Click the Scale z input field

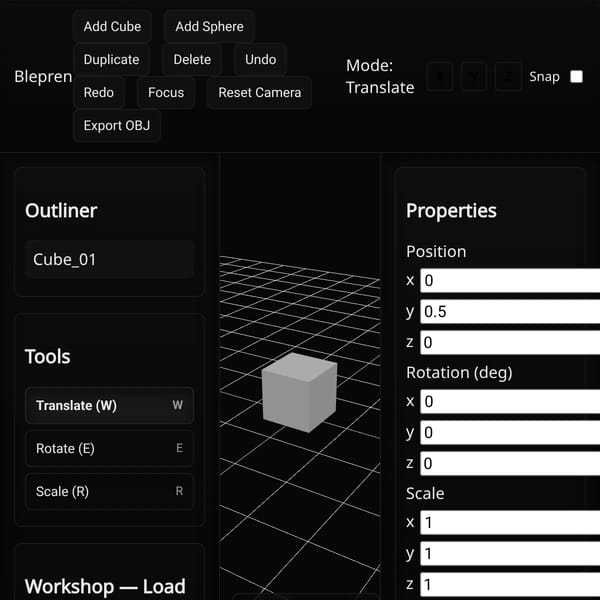510,584
